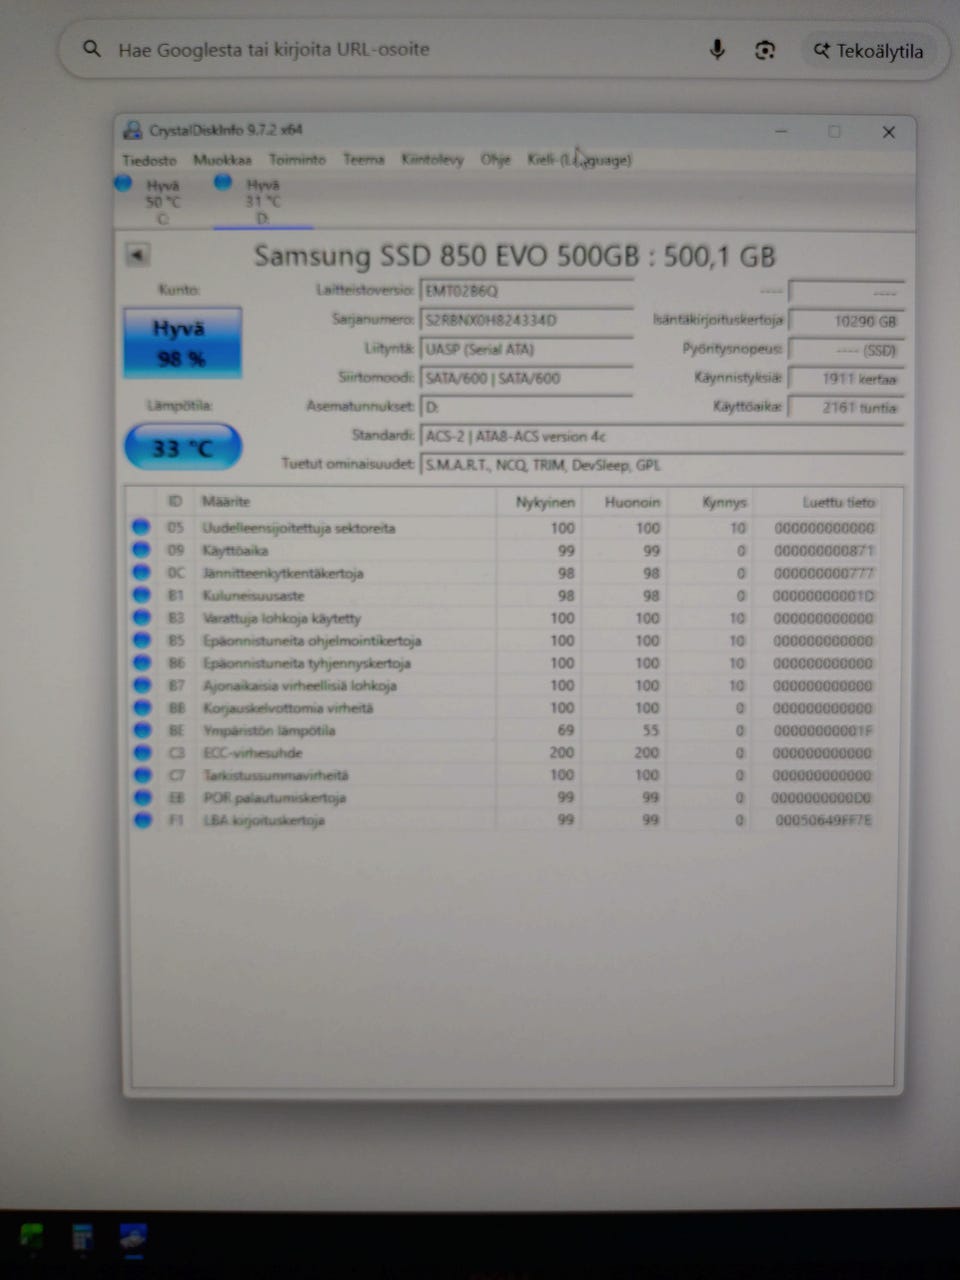Select the LBA kirjoituskertoja attribute text
This screenshot has width=960, height=1280.
263,821
